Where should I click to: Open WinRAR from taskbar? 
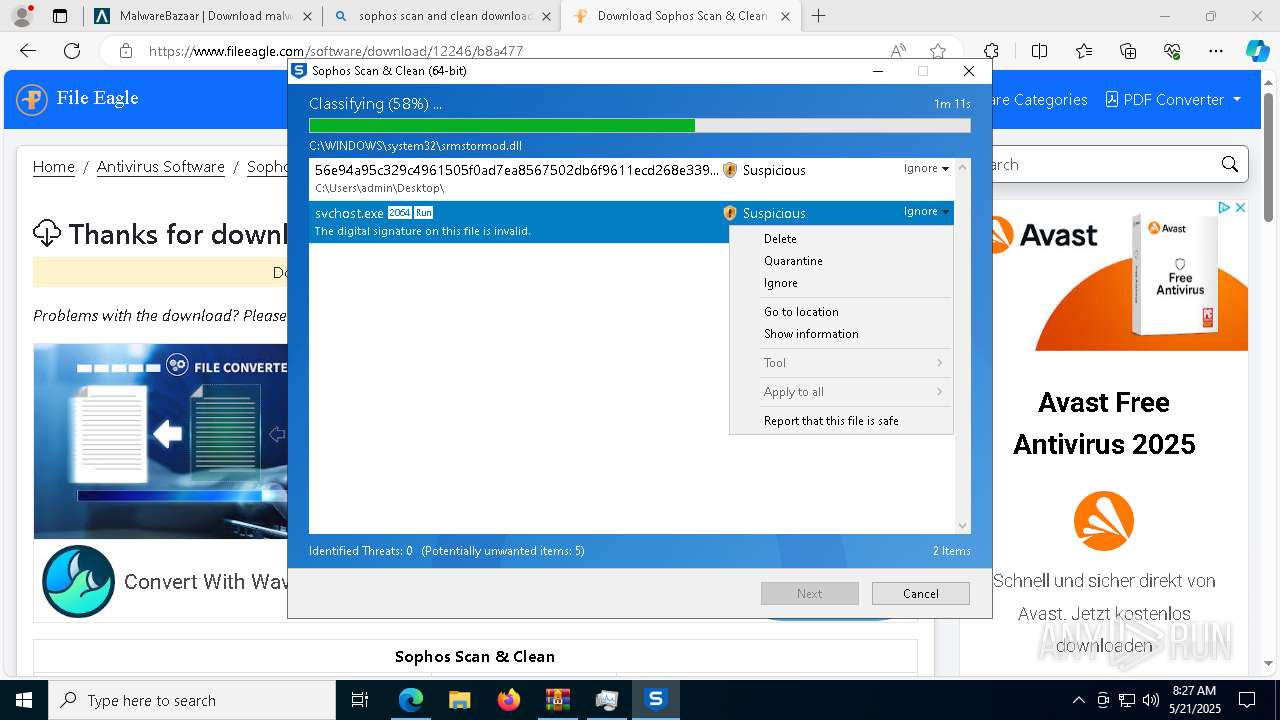pyautogui.click(x=557, y=700)
